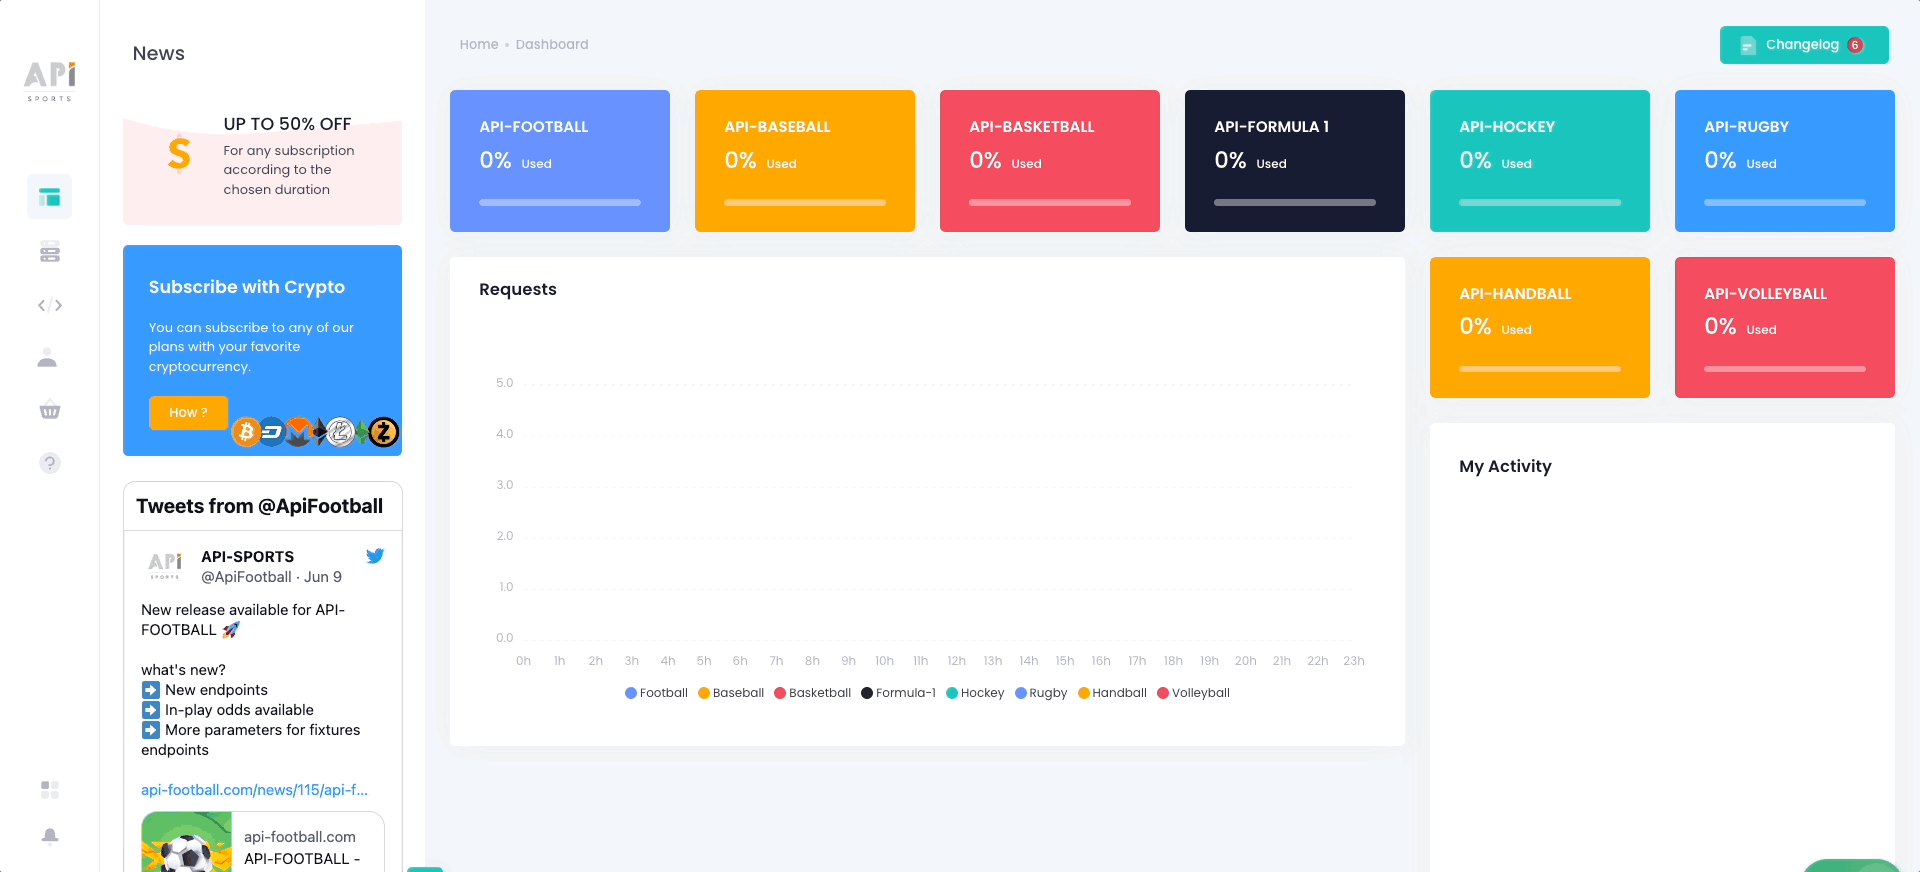Click the How ? button

188,412
